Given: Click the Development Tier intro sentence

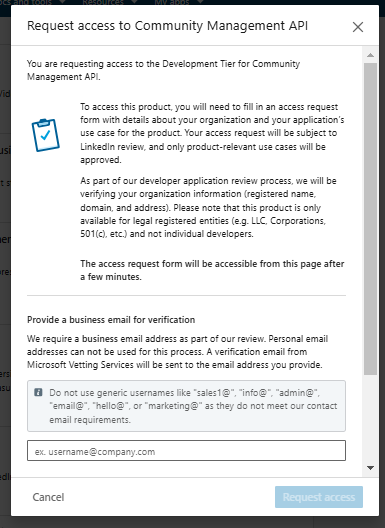Looking at the screenshot, I should coord(163,70).
